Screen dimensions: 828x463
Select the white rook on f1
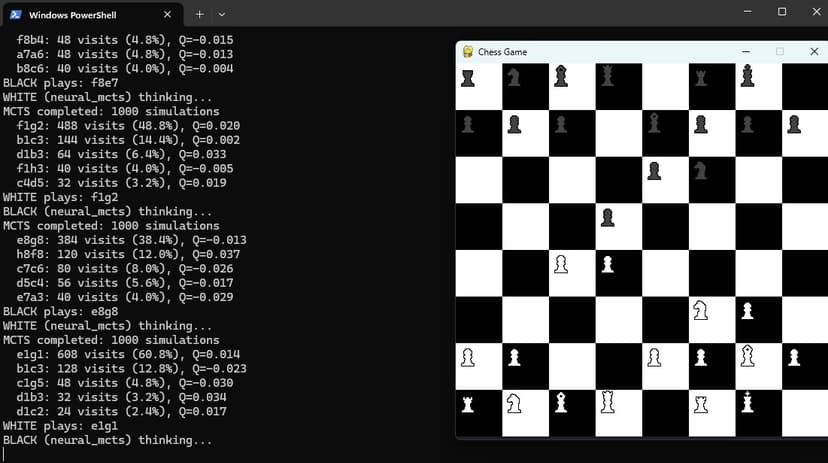(x=701, y=404)
